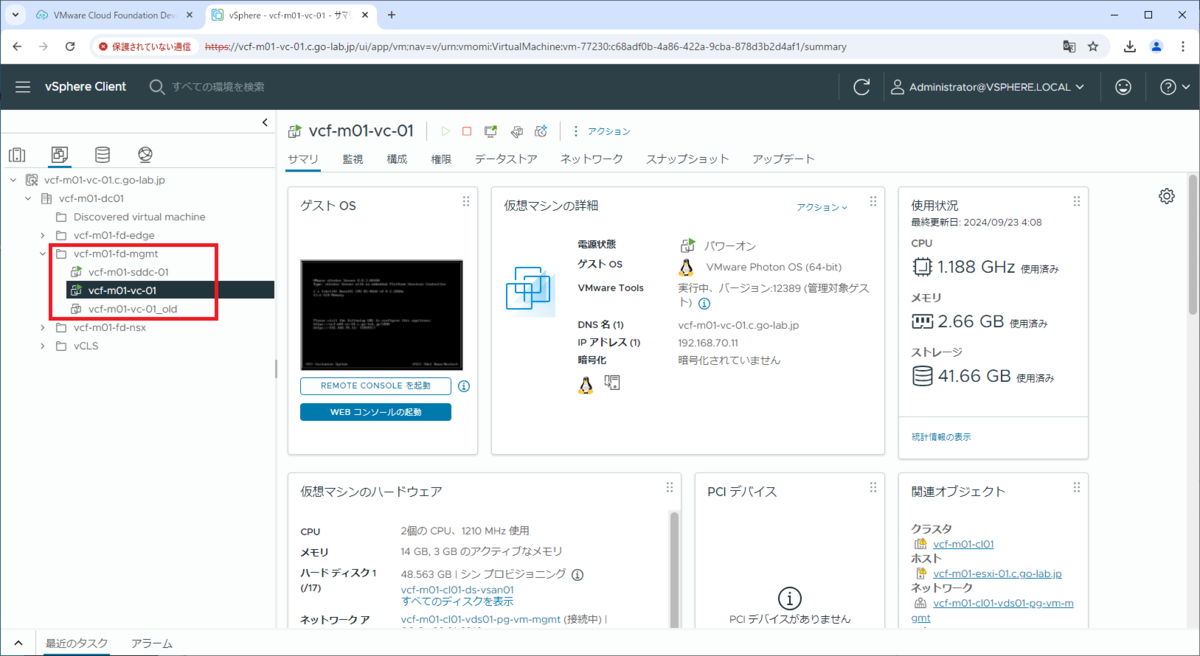
Task: Open Chrome downloads icon
Action: 1130,46
